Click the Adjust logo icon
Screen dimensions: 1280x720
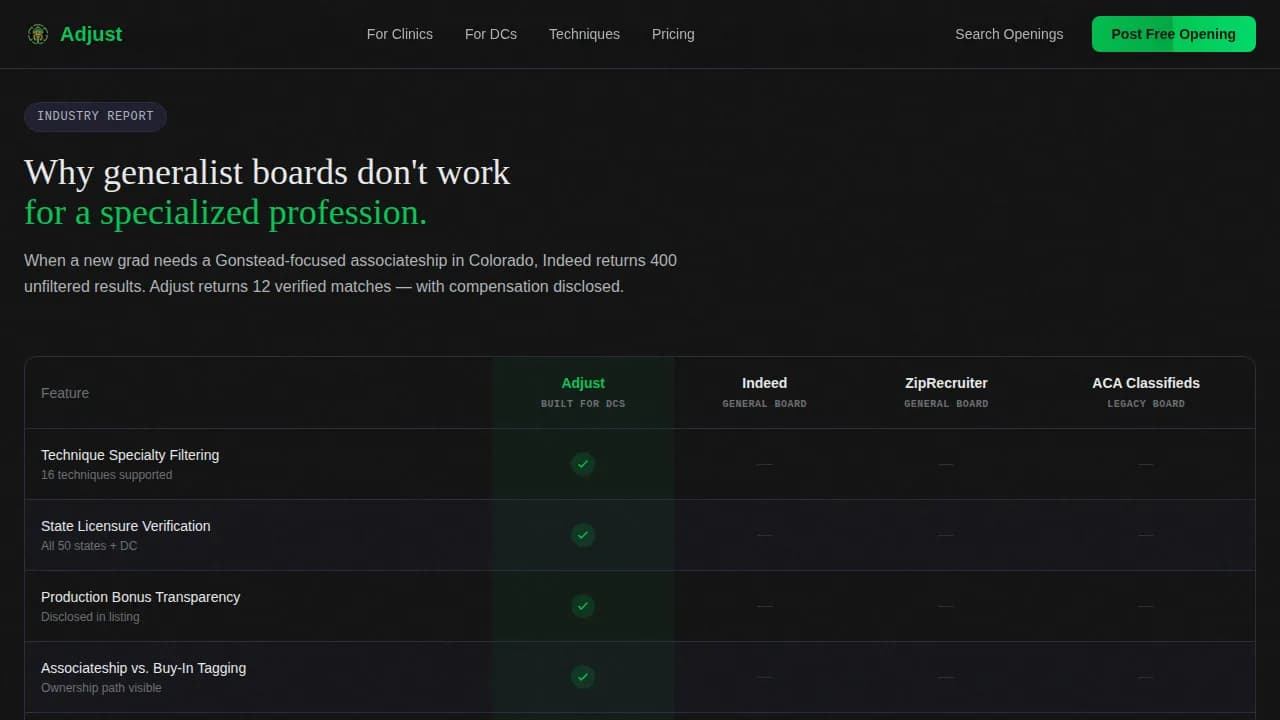pos(38,34)
